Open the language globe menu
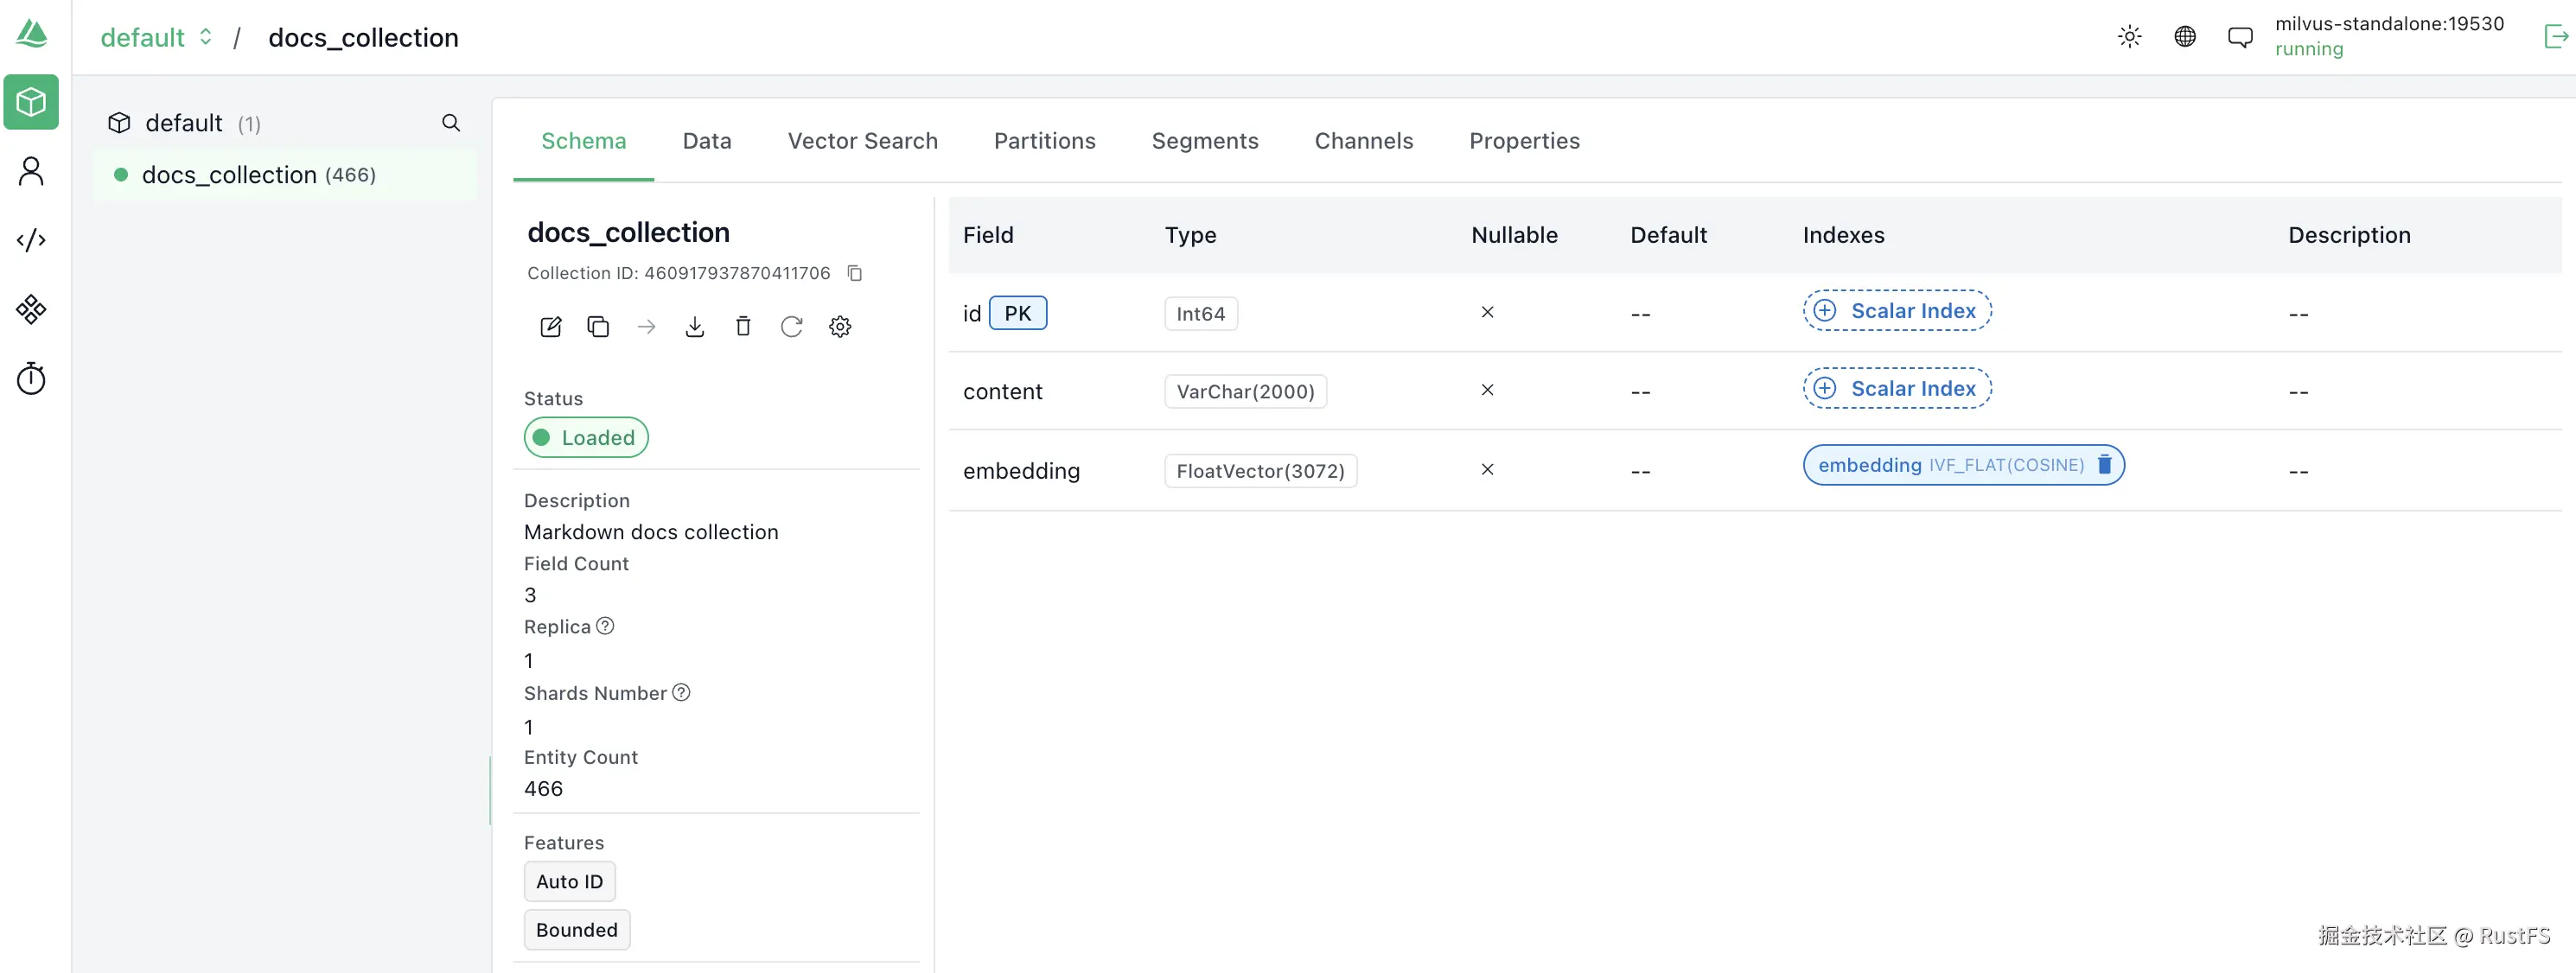This screenshot has height=973, width=2576. [x=2185, y=37]
